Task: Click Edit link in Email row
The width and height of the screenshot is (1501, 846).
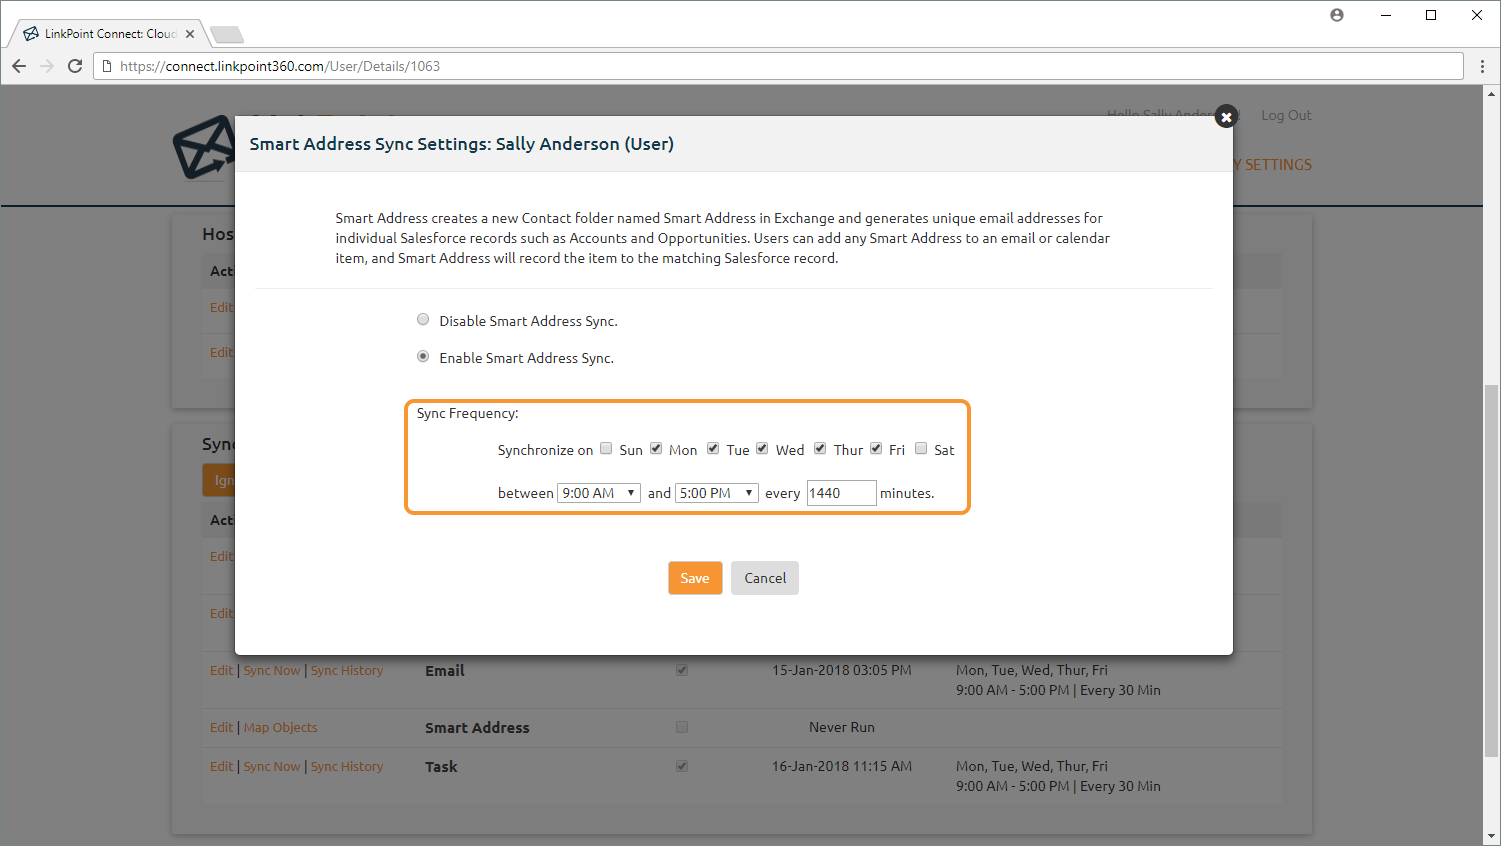Action: (221, 670)
